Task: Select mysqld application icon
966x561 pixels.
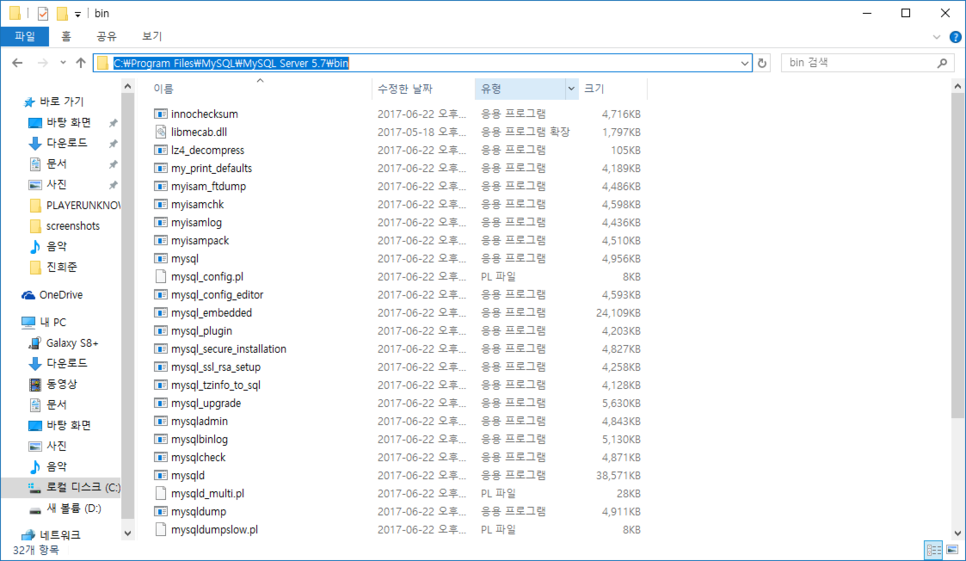Action: pos(161,475)
